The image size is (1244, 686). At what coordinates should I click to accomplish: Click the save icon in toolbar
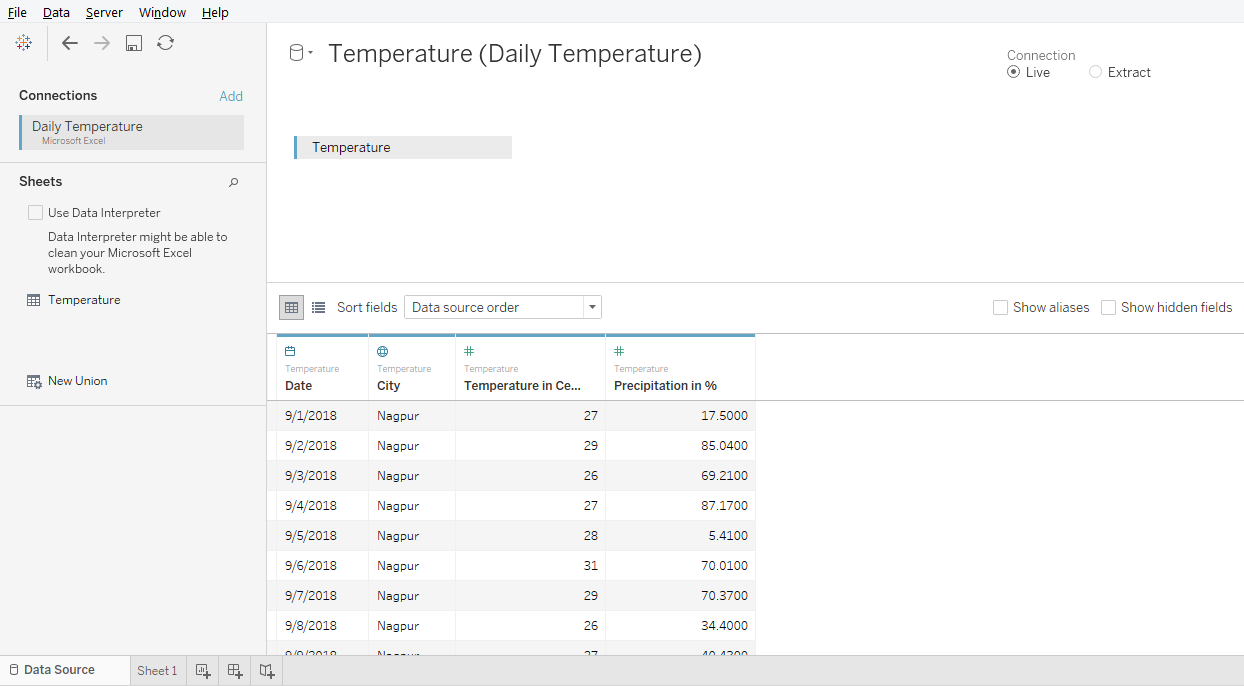pos(133,43)
